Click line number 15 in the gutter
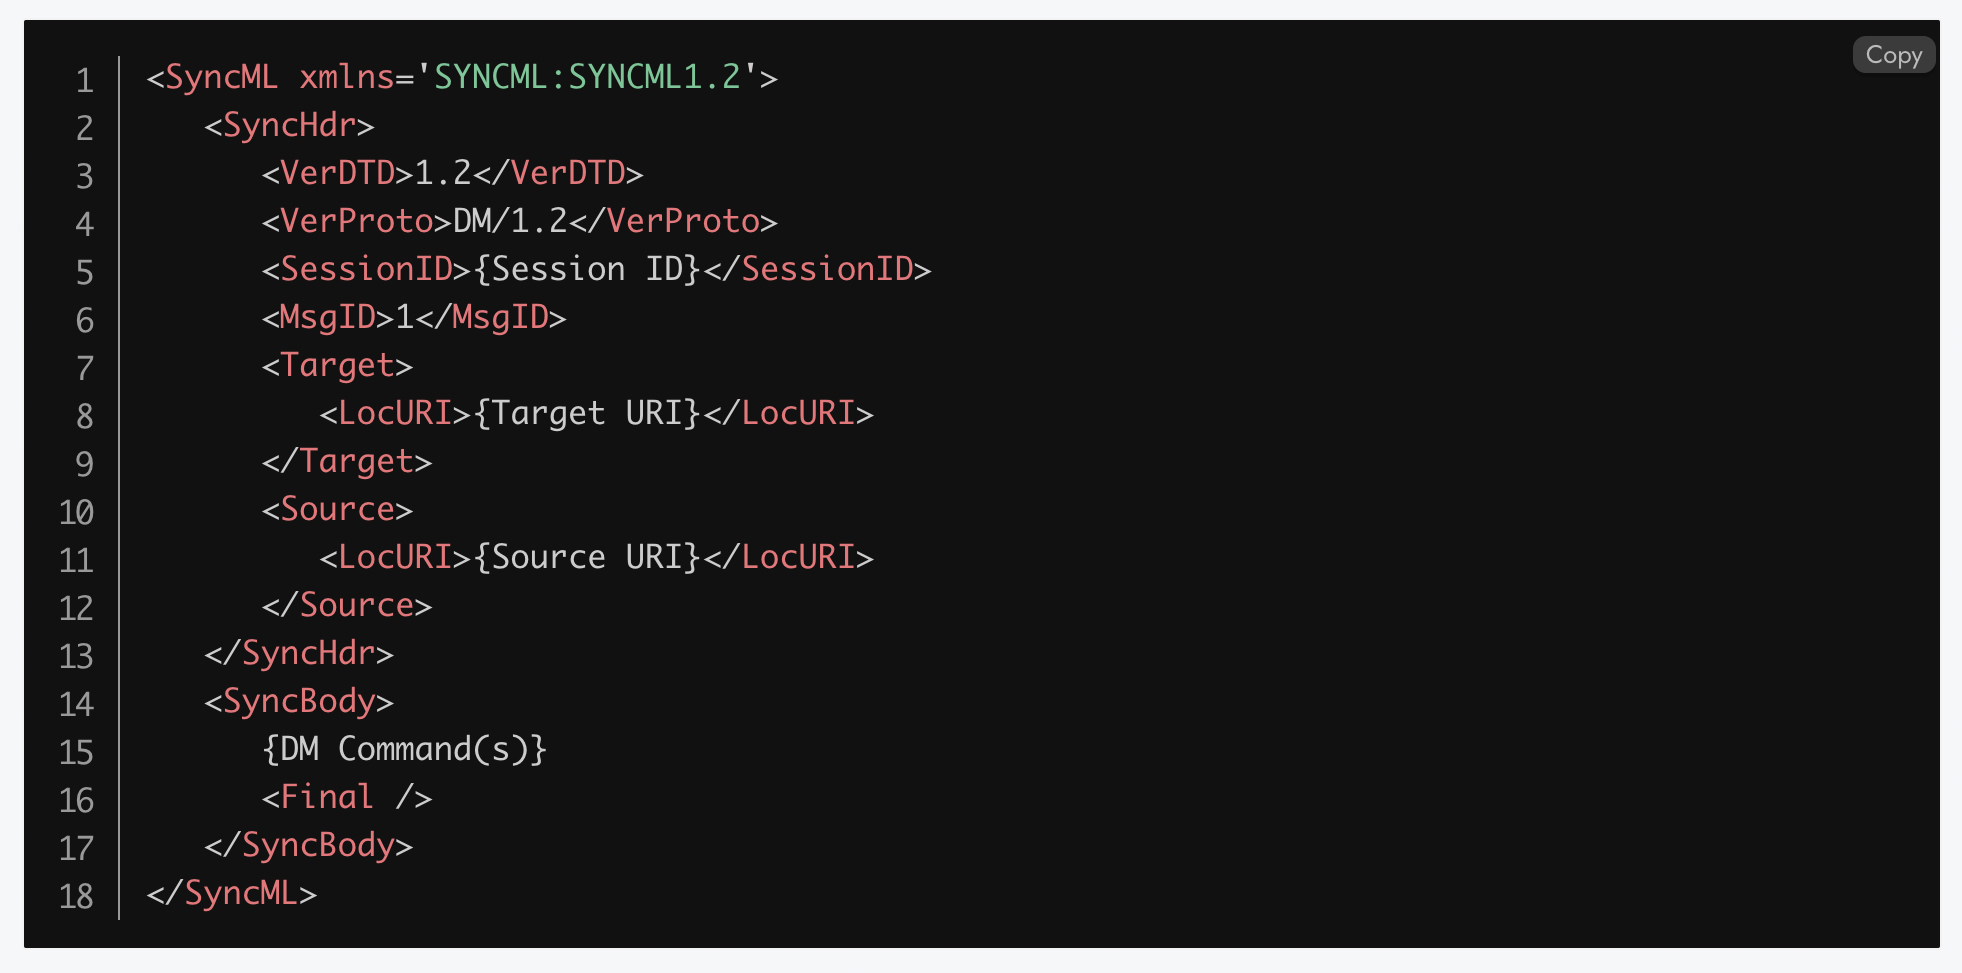 point(76,752)
